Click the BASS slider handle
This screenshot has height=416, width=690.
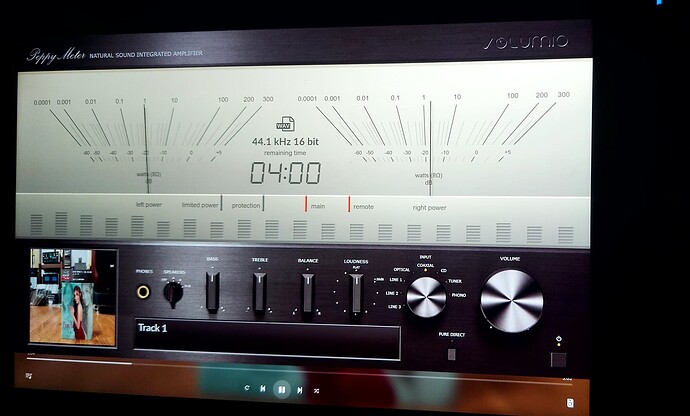213,291
